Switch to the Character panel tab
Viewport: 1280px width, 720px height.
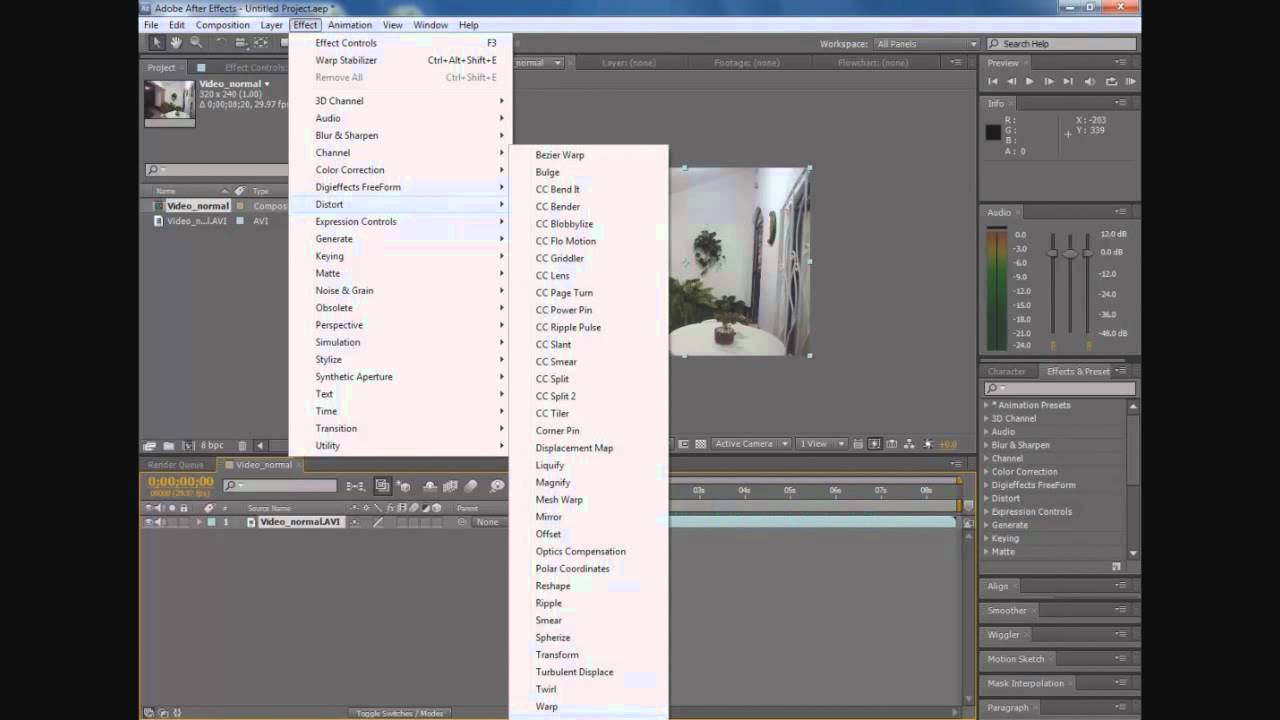click(x=1007, y=371)
